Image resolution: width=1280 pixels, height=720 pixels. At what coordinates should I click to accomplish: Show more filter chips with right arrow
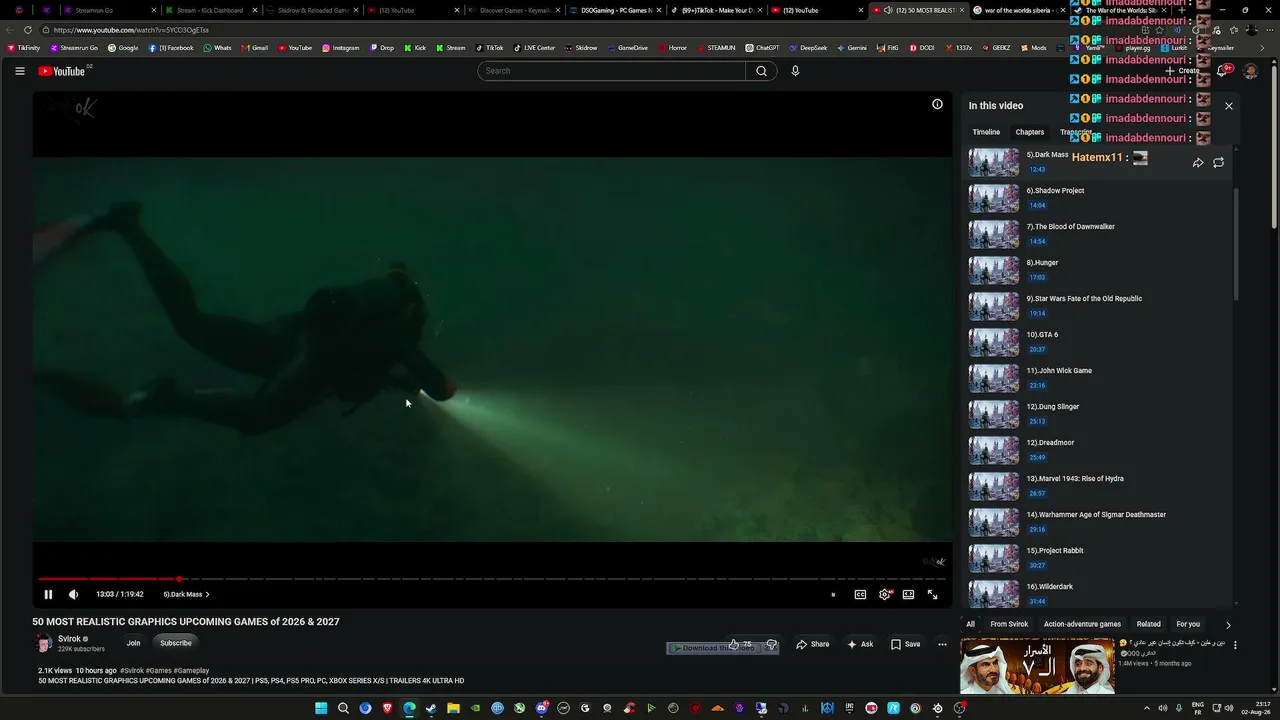click(x=1228, y=625)
